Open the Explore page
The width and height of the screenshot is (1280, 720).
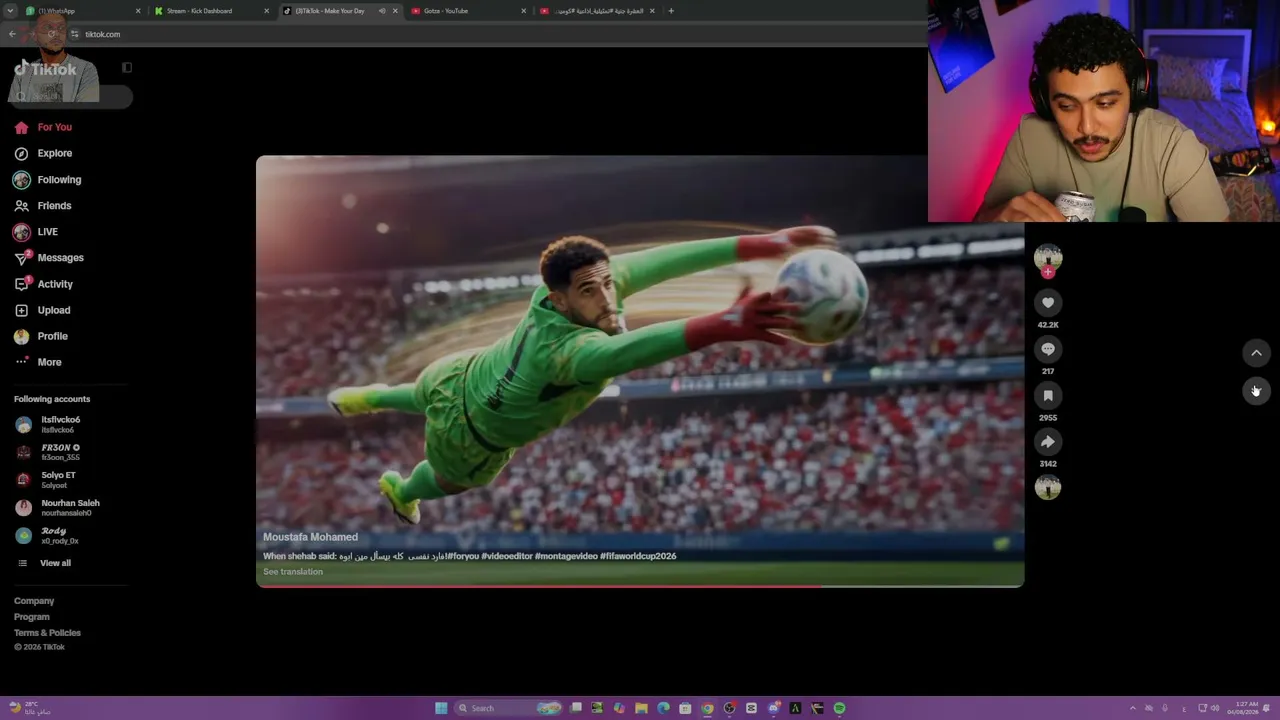click(43, 153)
